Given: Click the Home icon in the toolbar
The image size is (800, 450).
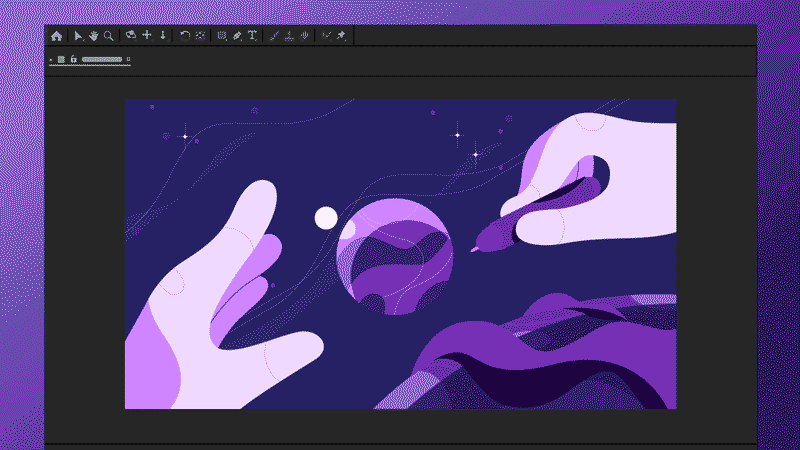Looking at the screenshot, I should pos(57,35).
